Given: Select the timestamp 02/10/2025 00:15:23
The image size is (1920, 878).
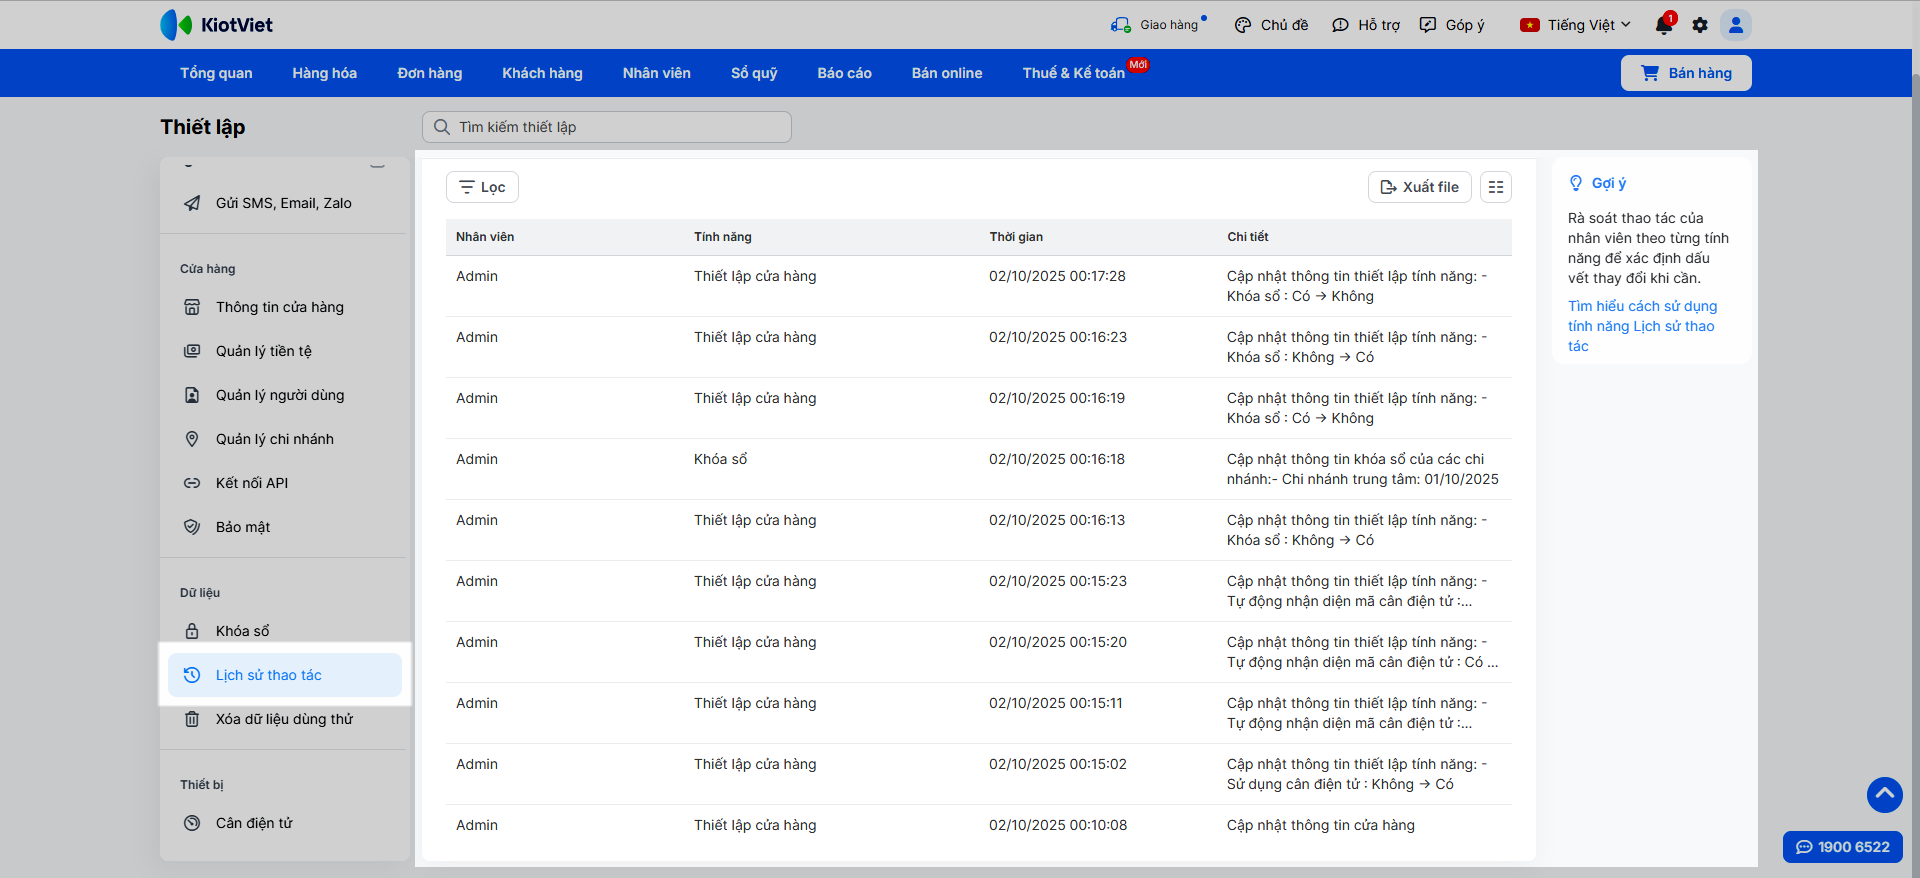Looking at the screenshot, I should click(1058, 581).
